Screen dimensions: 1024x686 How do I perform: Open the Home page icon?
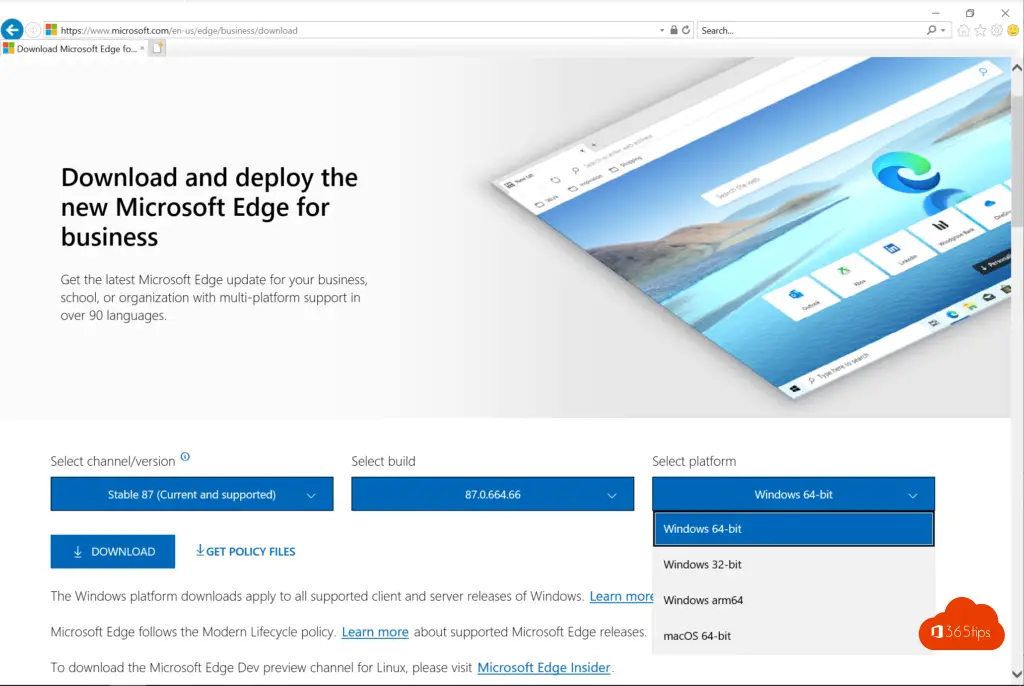pos(964,30)
